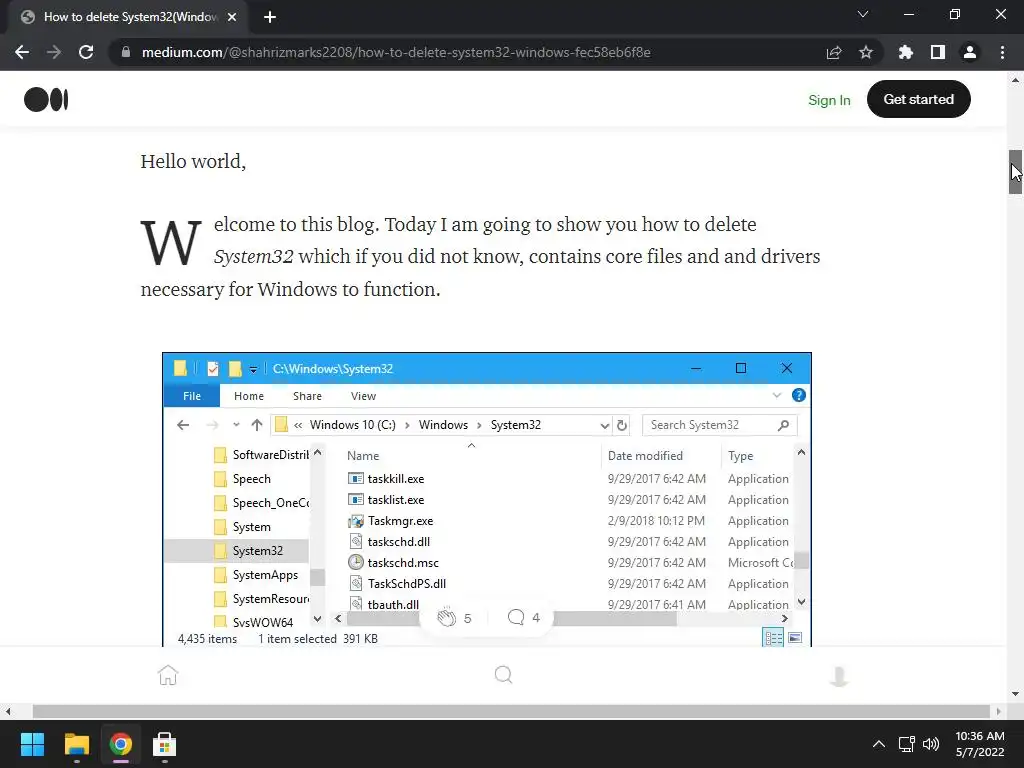Click the vertical page scrollbar thumb

(1015, 172)
